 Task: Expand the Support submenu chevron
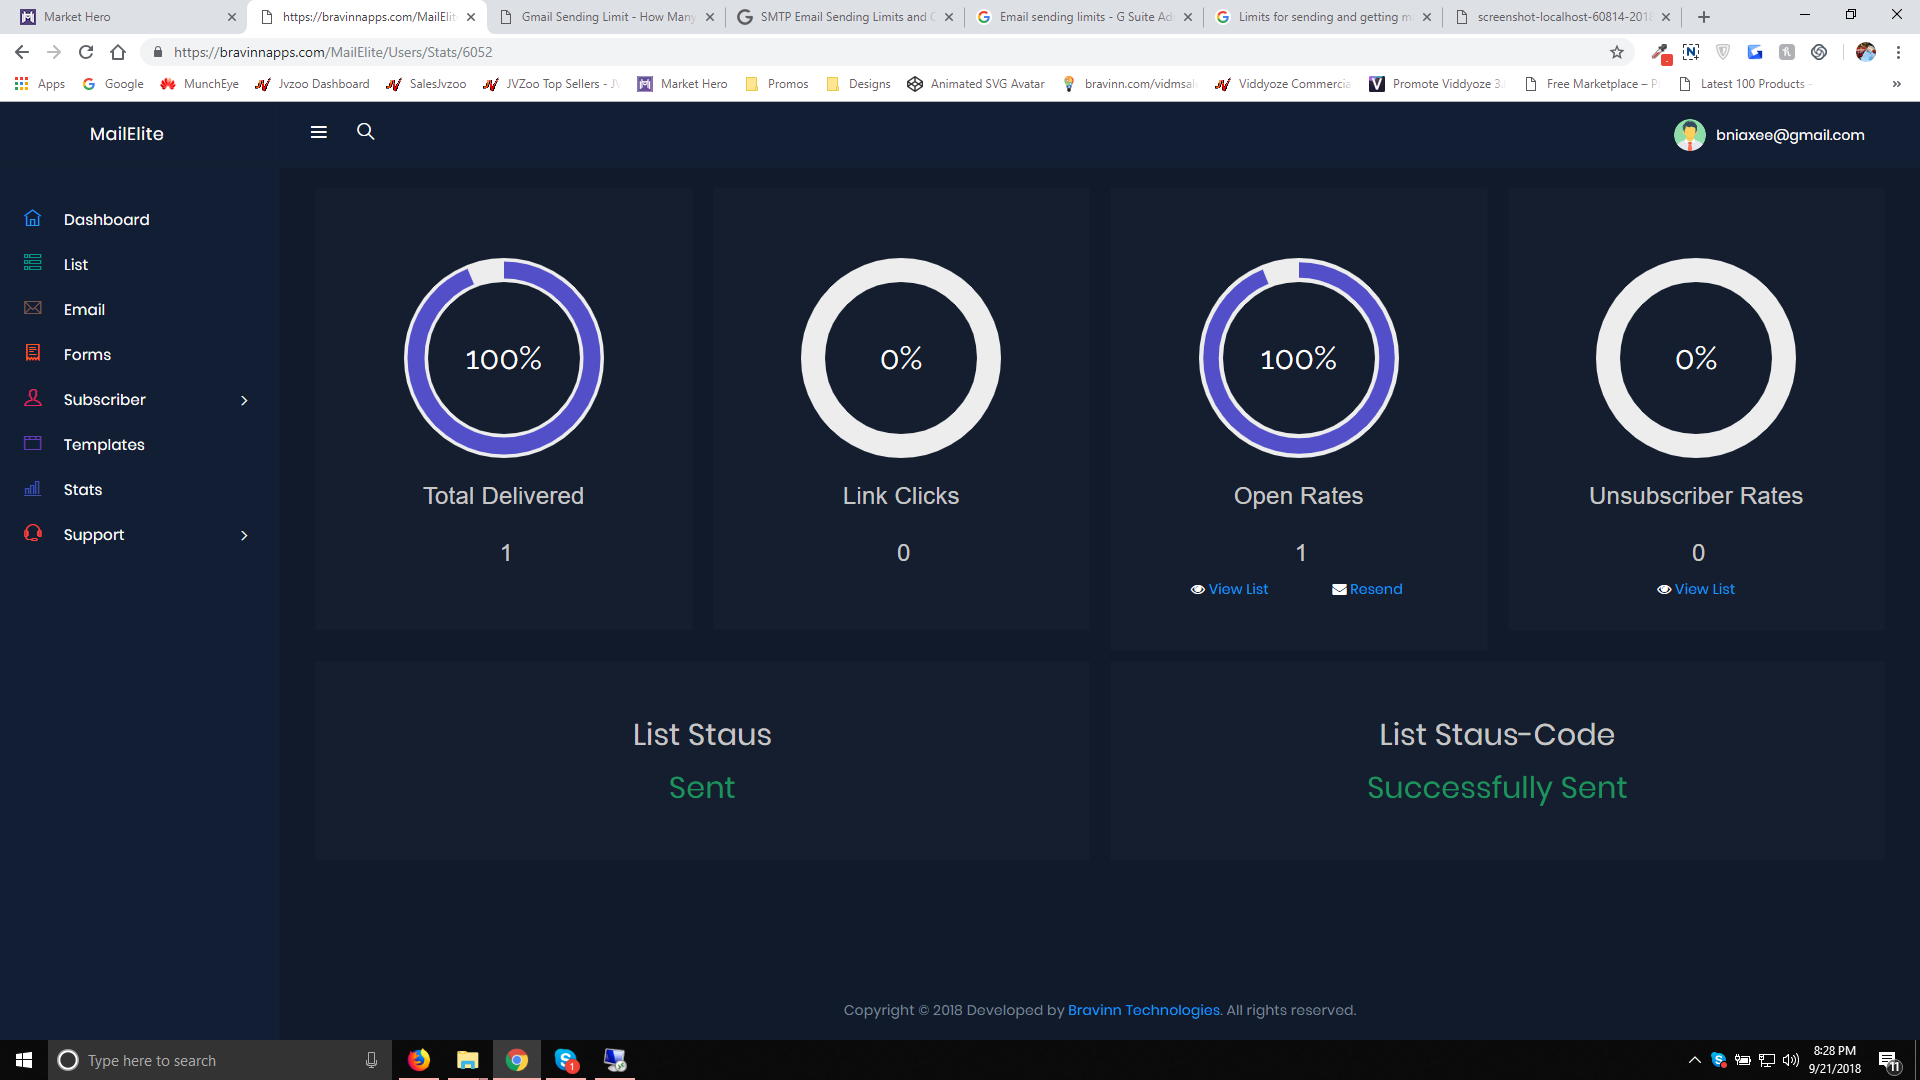244,535
